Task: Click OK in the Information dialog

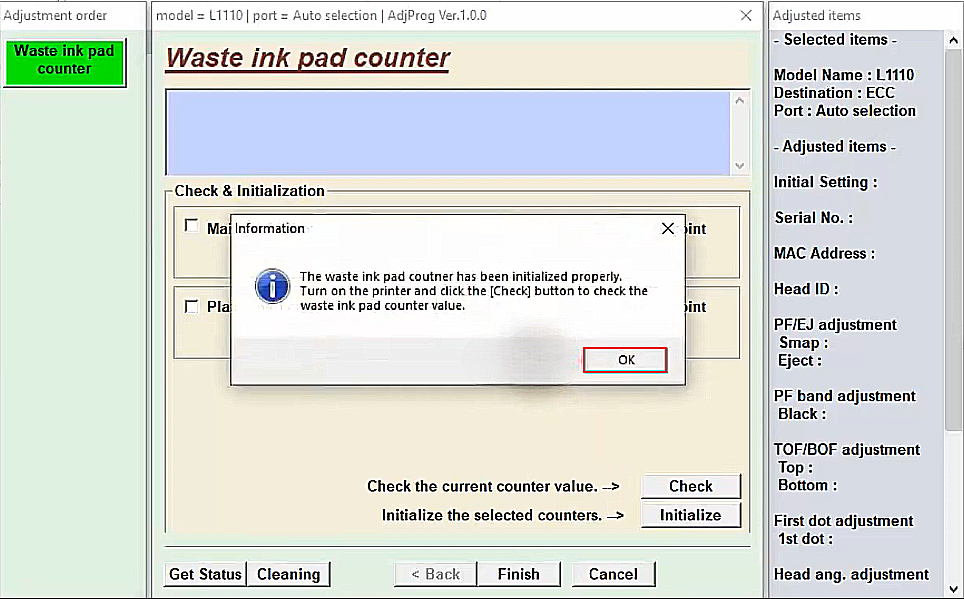Action: coord(625,360)
